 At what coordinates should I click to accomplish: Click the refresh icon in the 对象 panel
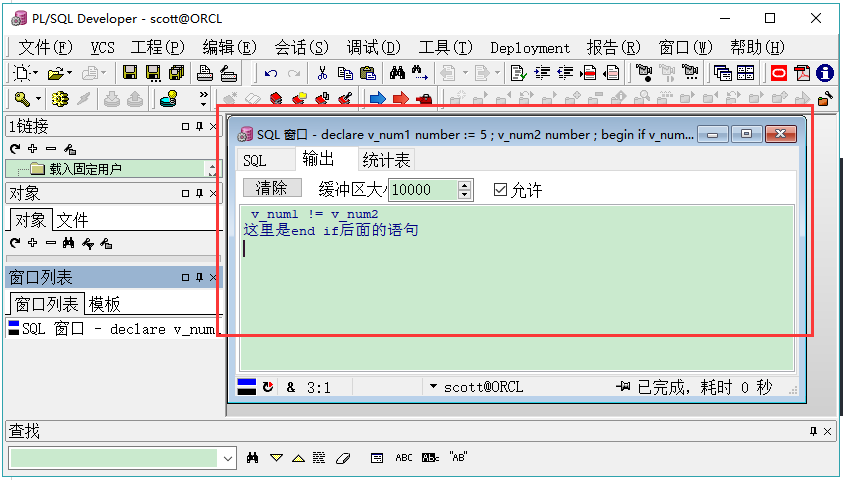click(15, 243)
